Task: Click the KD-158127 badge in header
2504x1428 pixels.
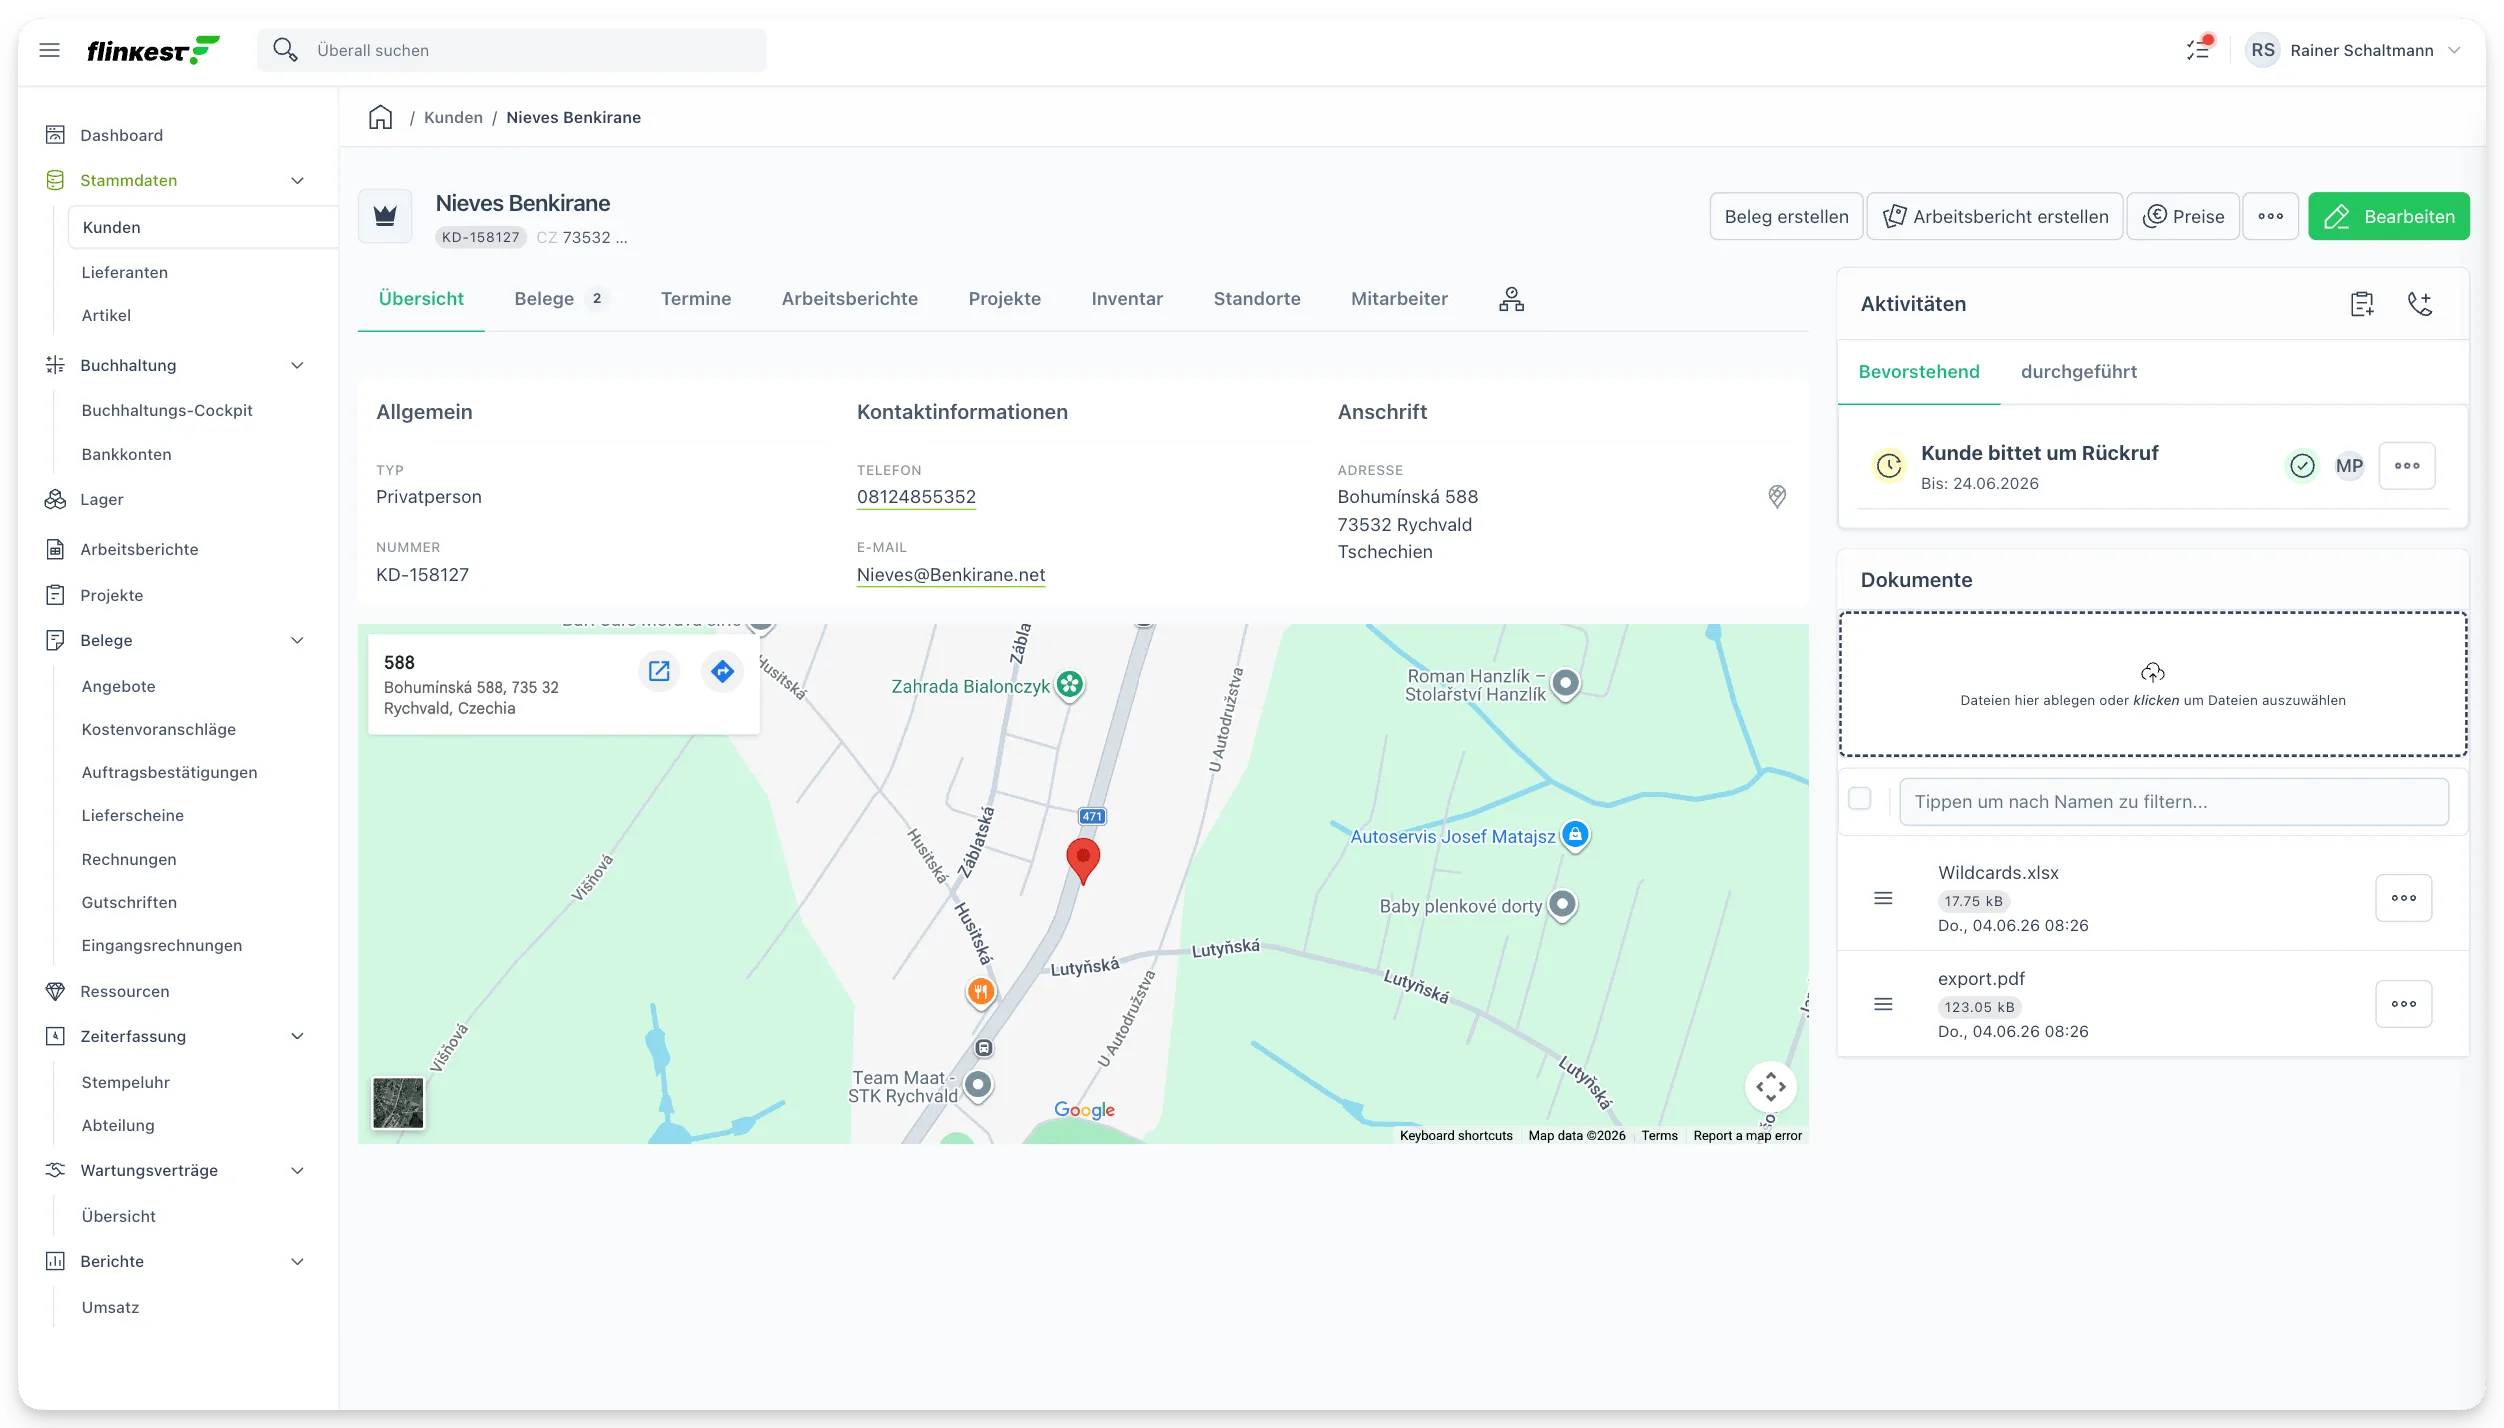Action: point(480,238)
